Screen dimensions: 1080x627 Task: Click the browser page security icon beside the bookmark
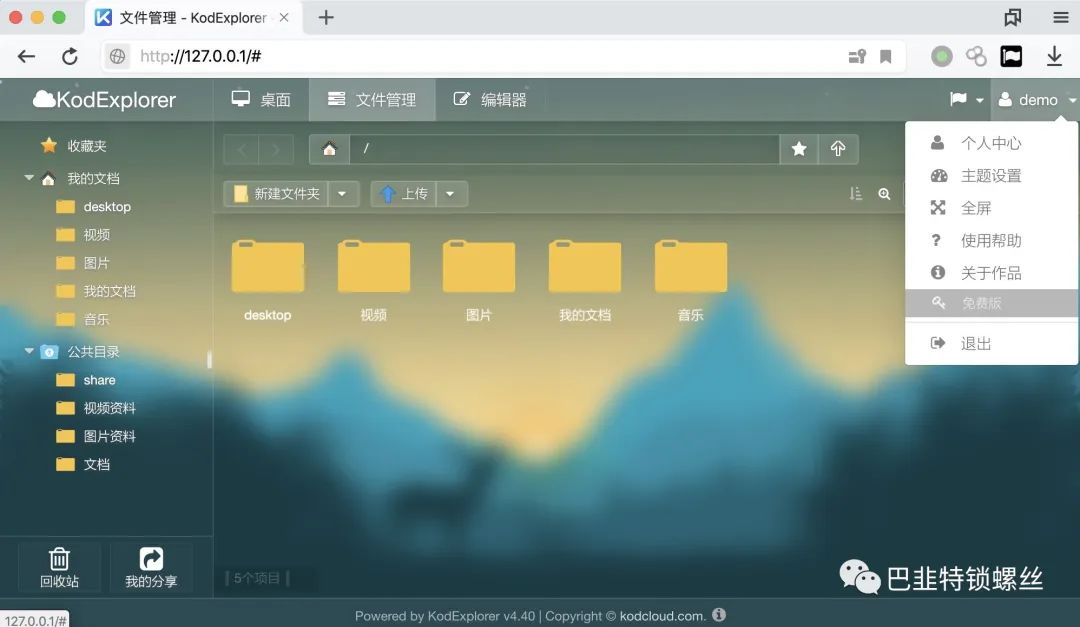click(x=857, y=56)
